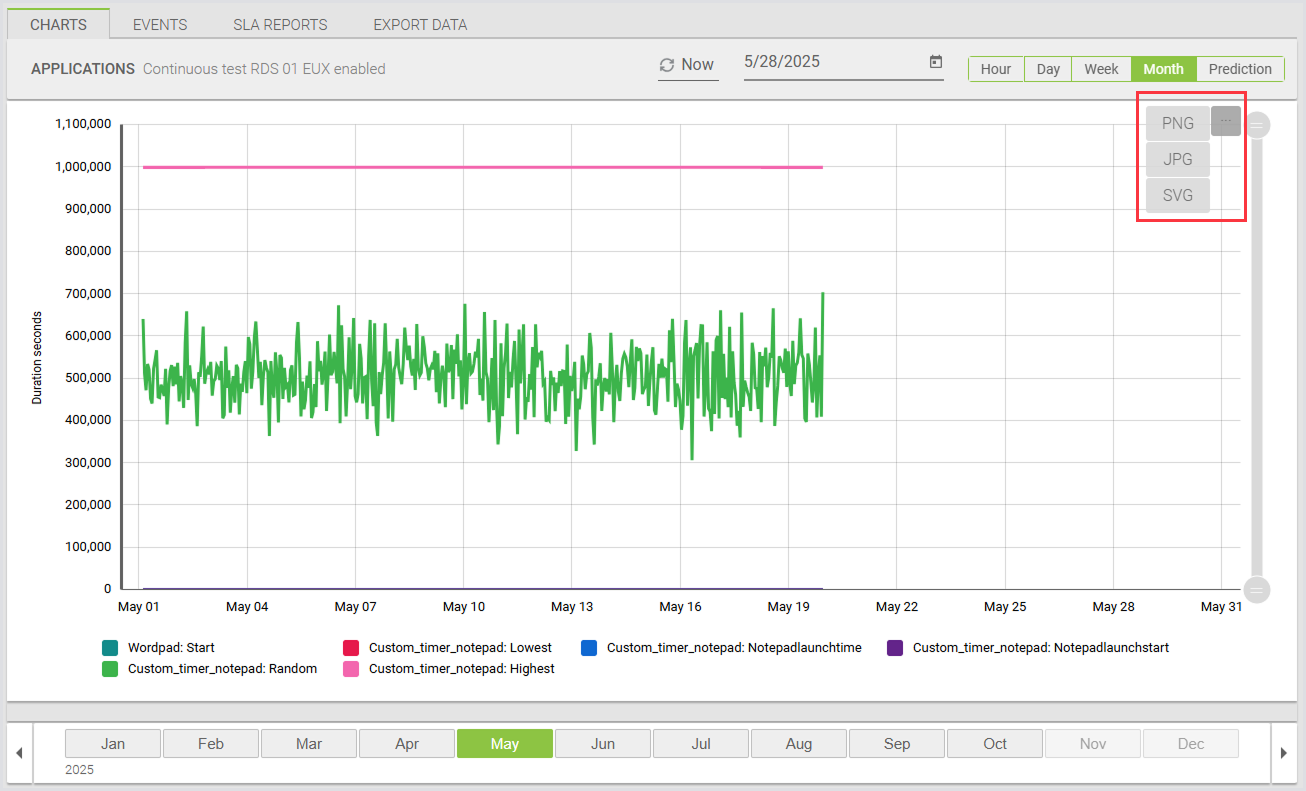Export the chart as PNG
This screenshot has height=791, width=1306.
click(x=1177, y=124)
